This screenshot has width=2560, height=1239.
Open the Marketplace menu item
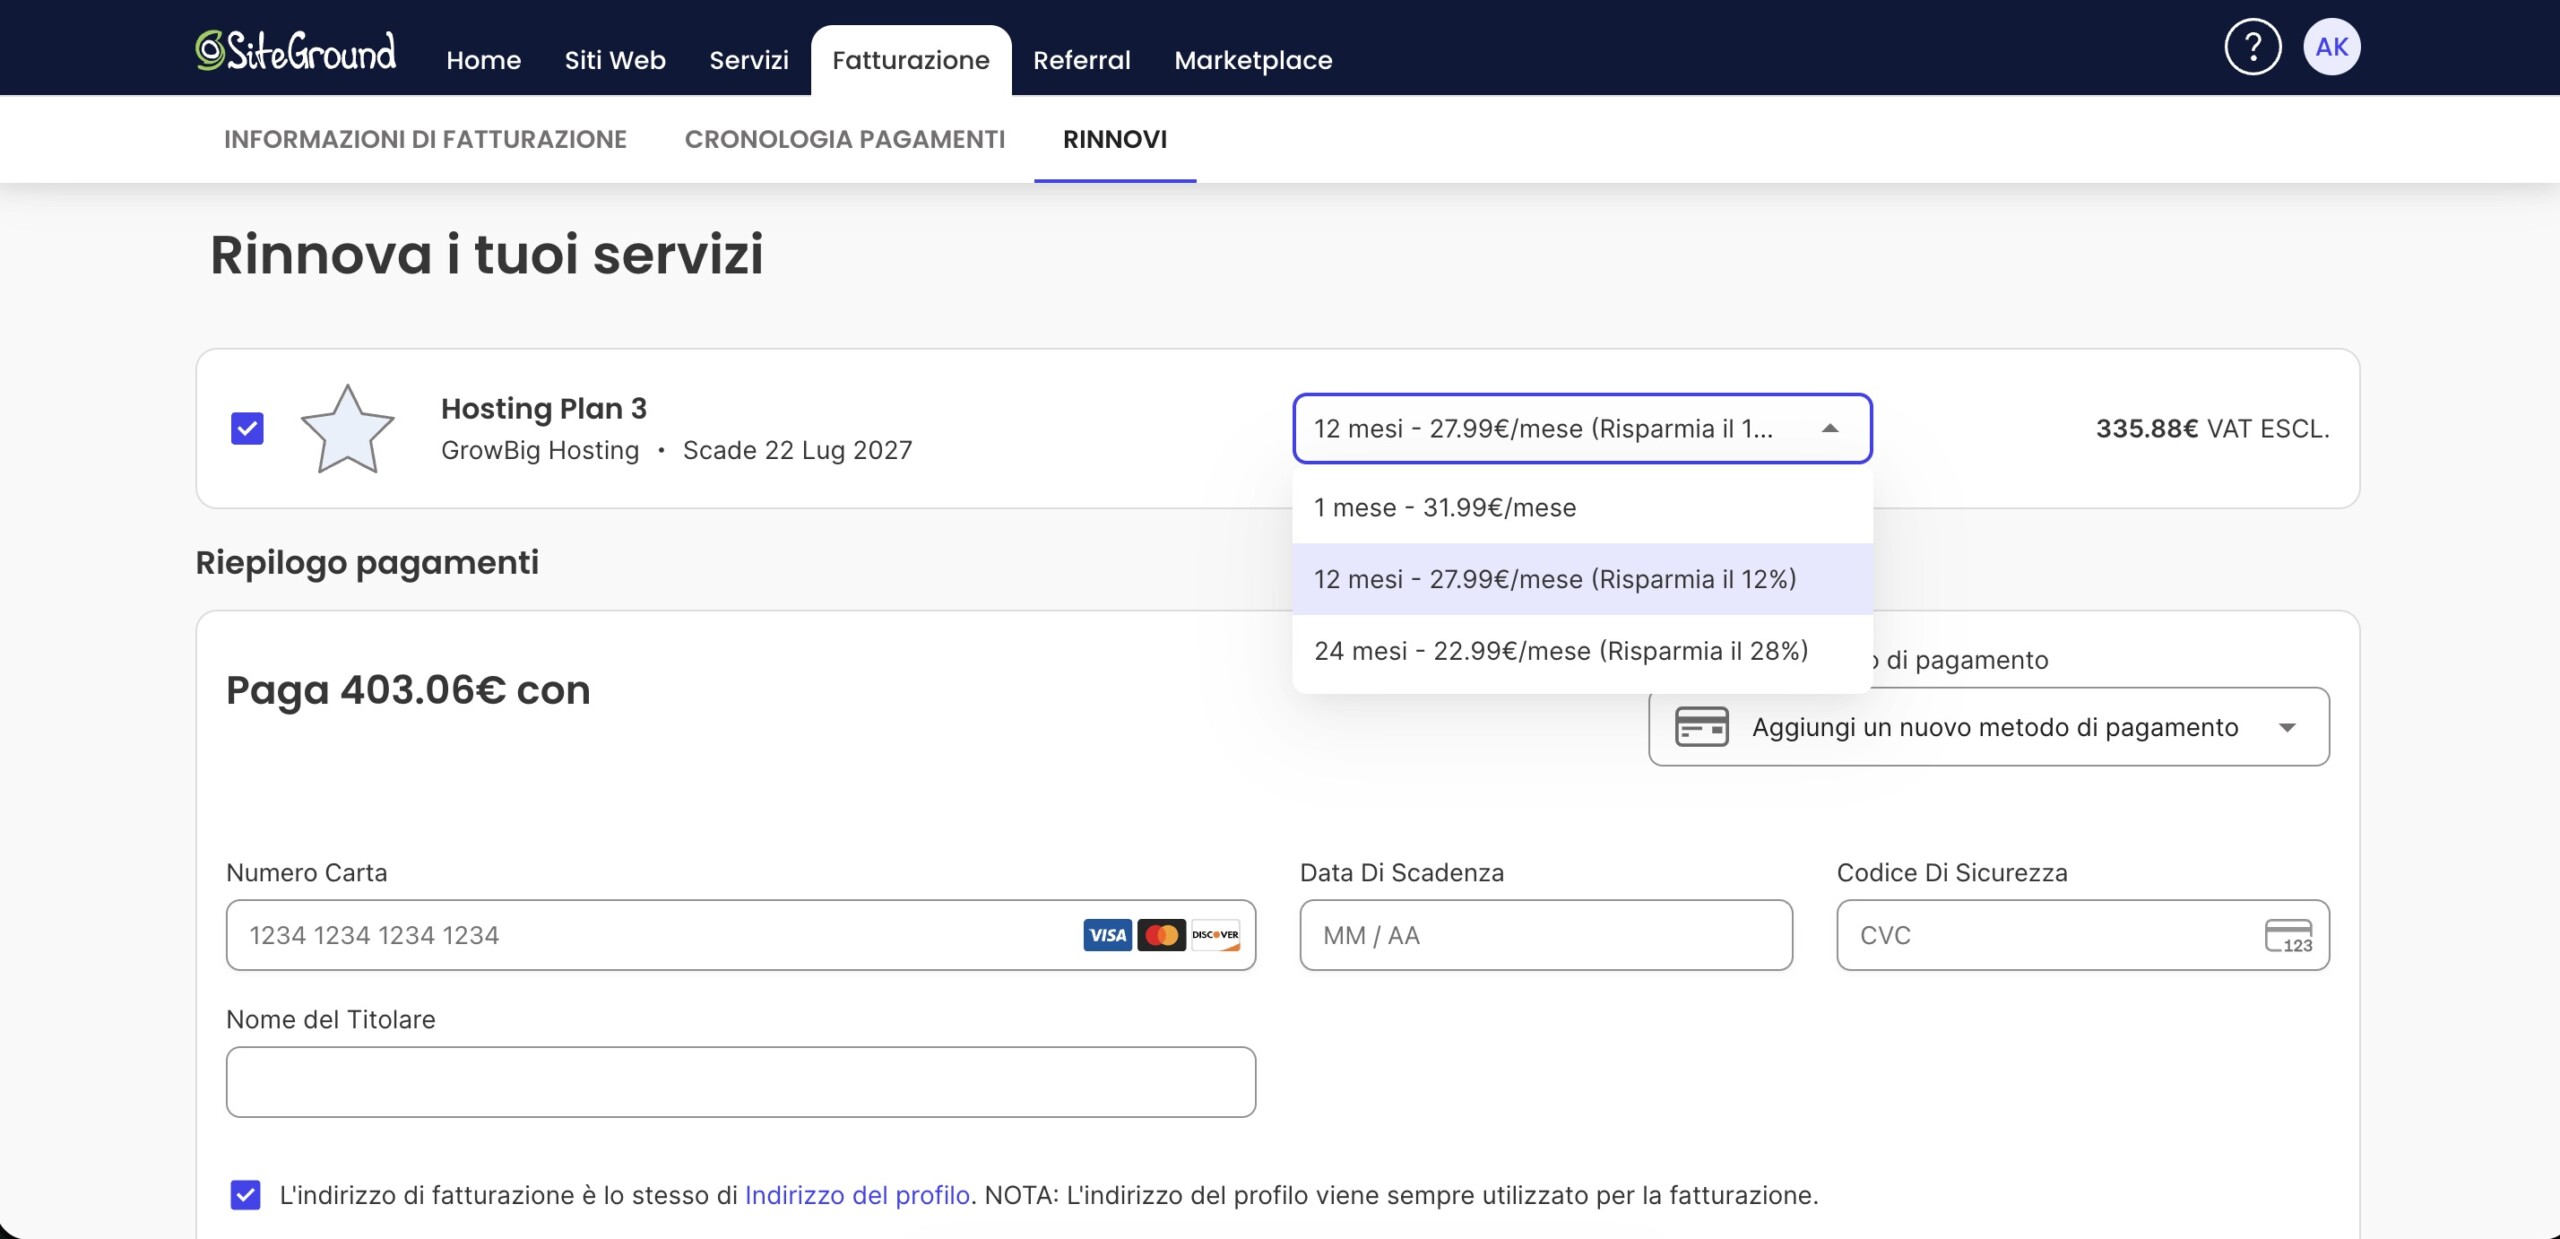pos(1253,60)
